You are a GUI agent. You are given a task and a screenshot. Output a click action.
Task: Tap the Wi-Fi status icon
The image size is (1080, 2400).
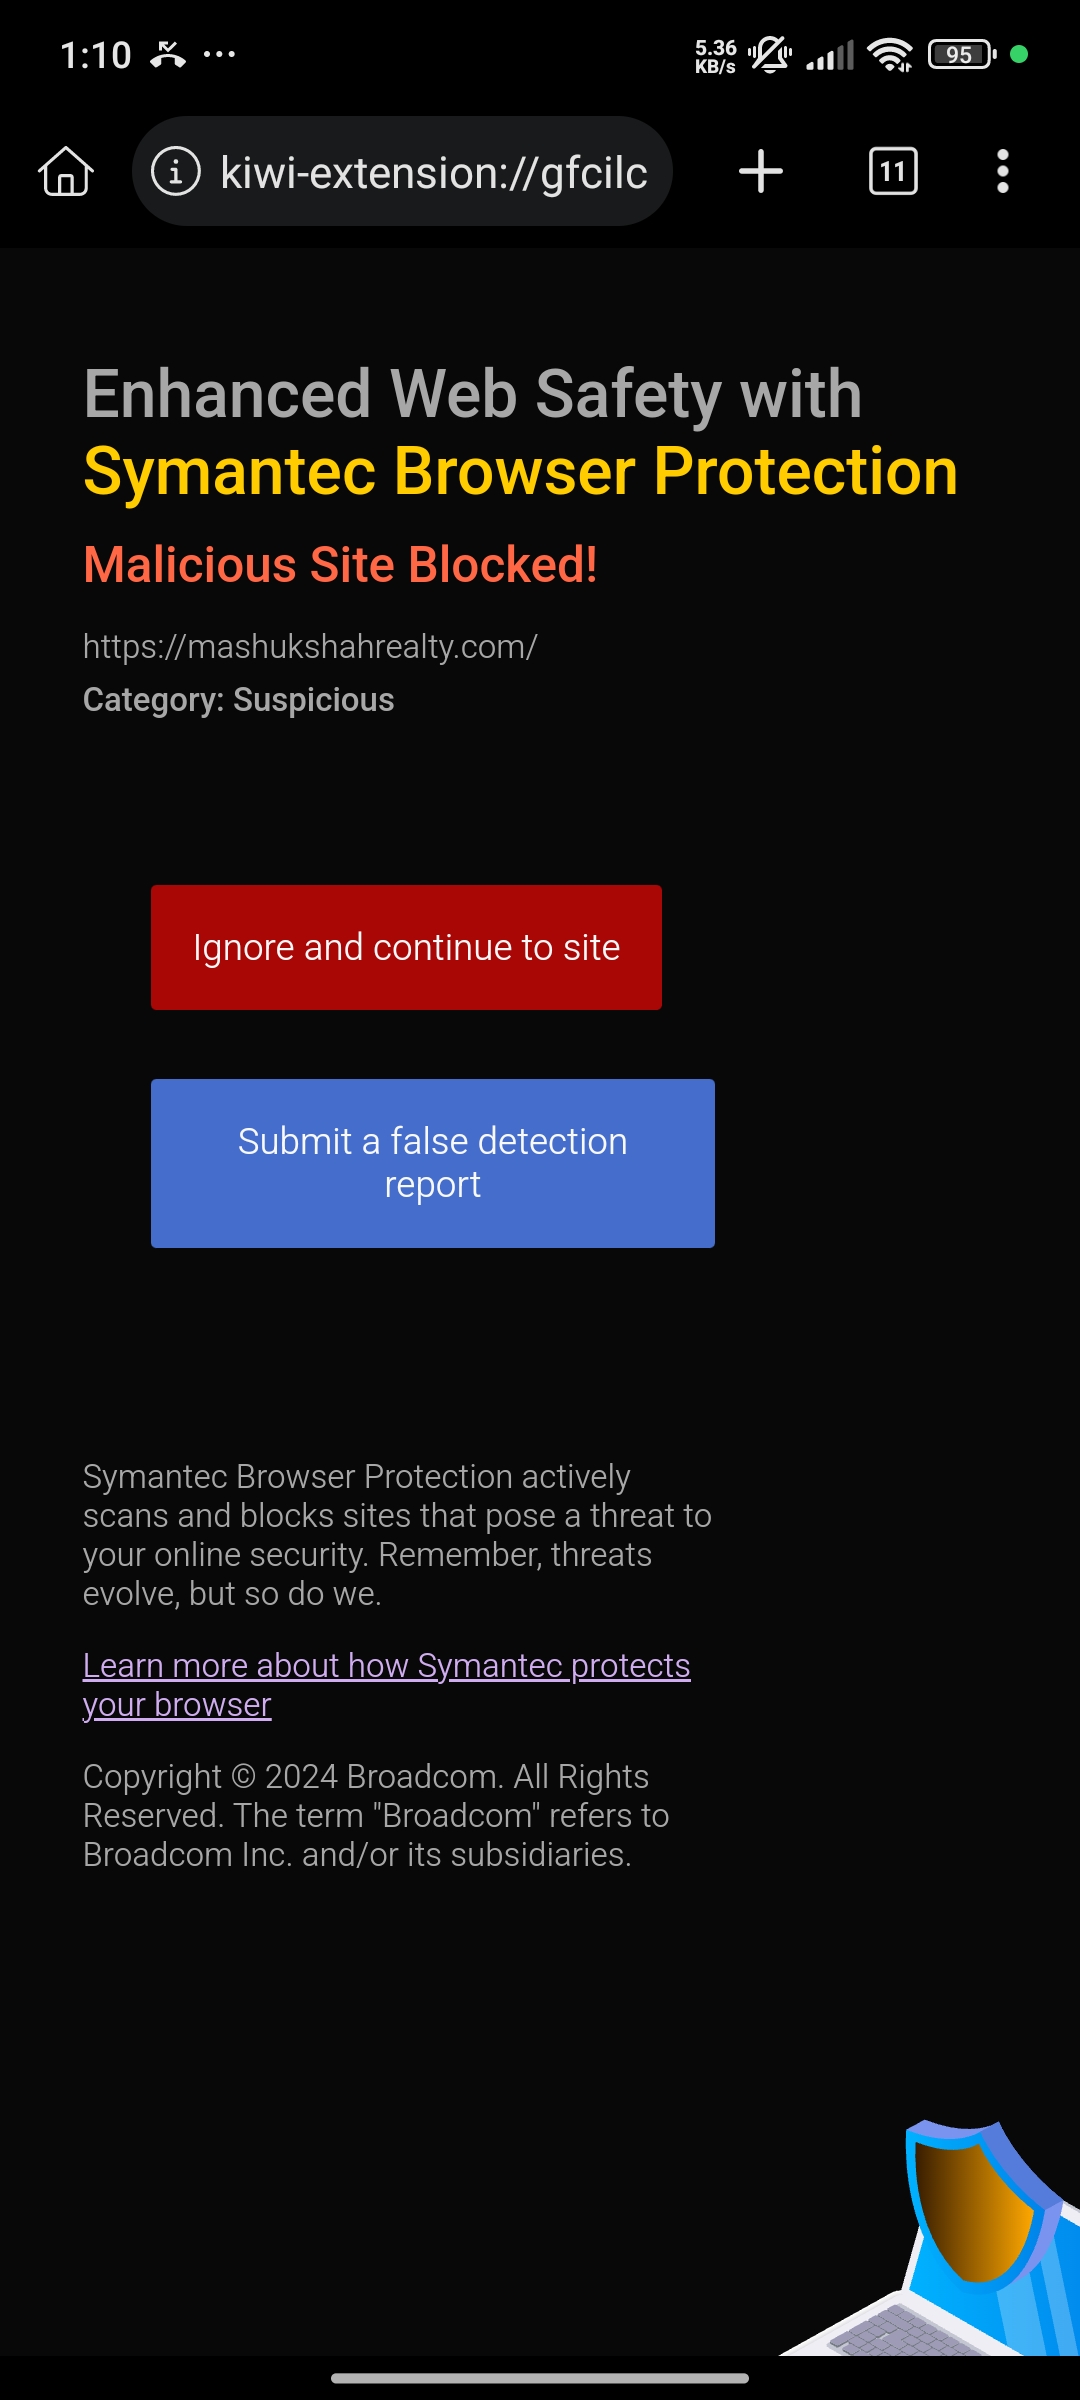click(x=890, y=54)
